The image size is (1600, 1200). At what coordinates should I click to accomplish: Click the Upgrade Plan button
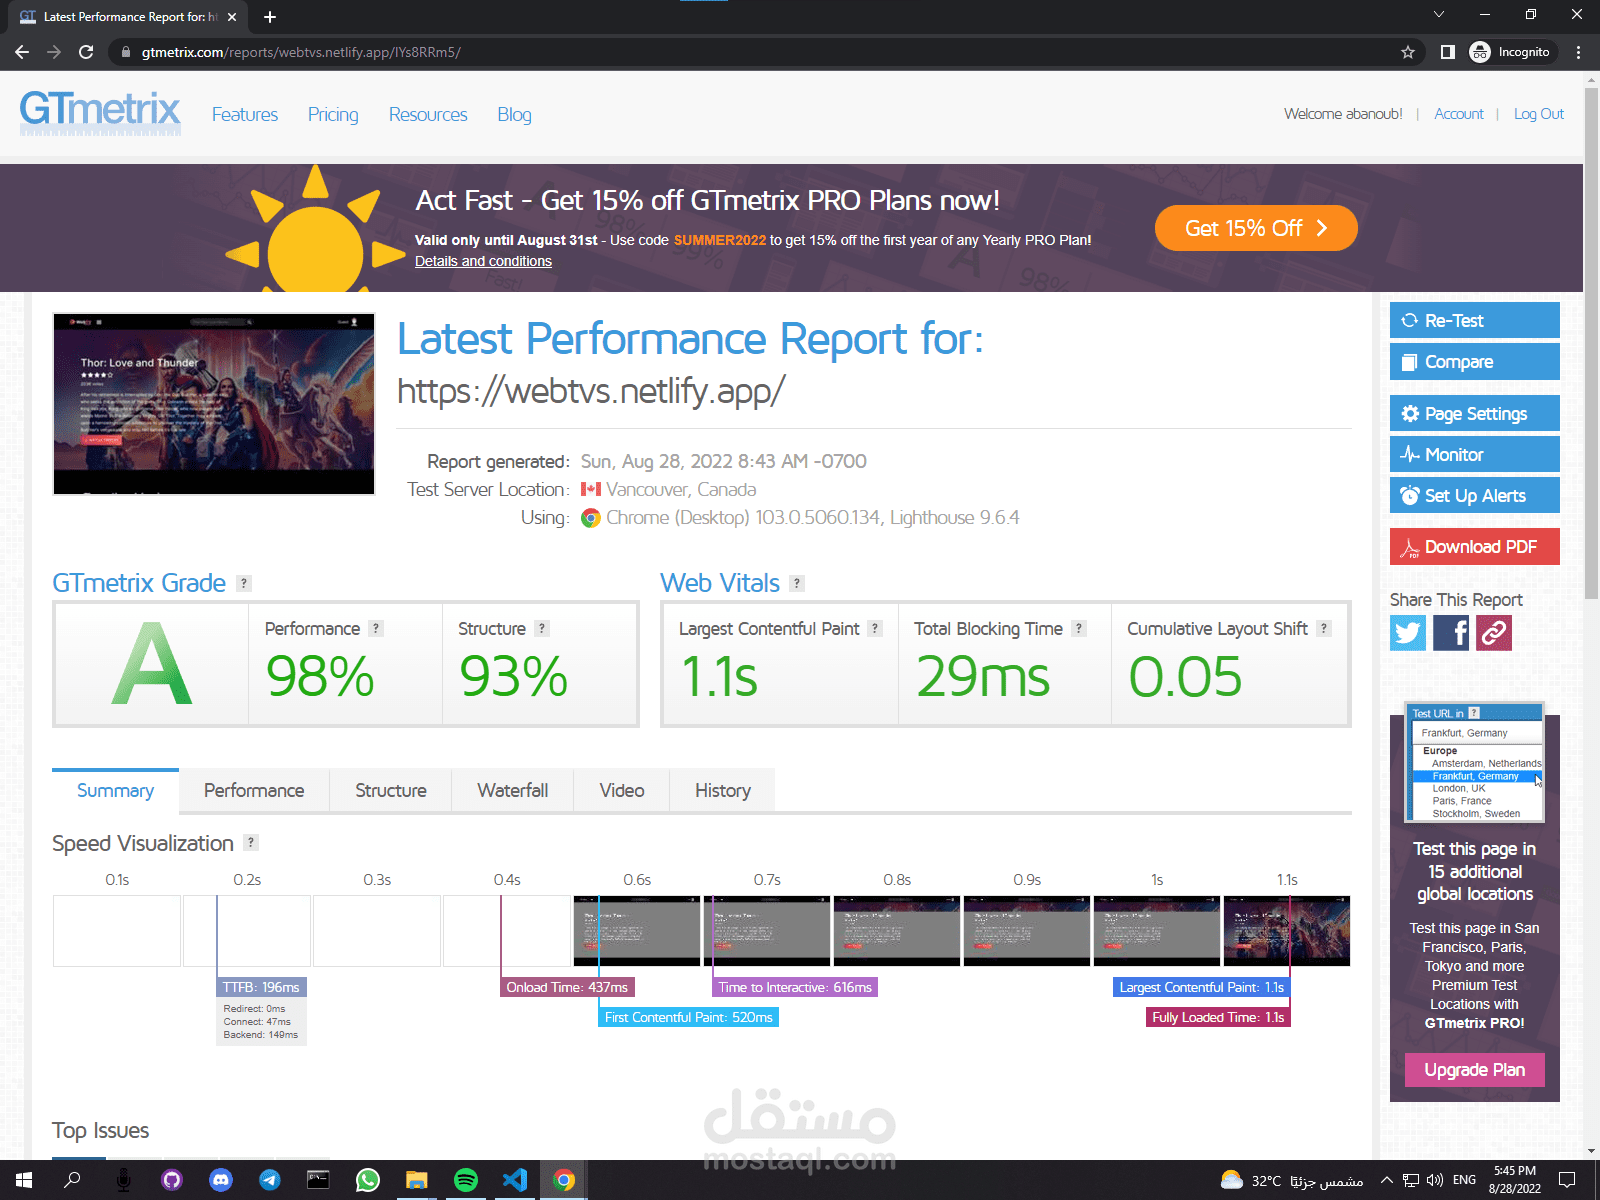coord(1474,1070)
